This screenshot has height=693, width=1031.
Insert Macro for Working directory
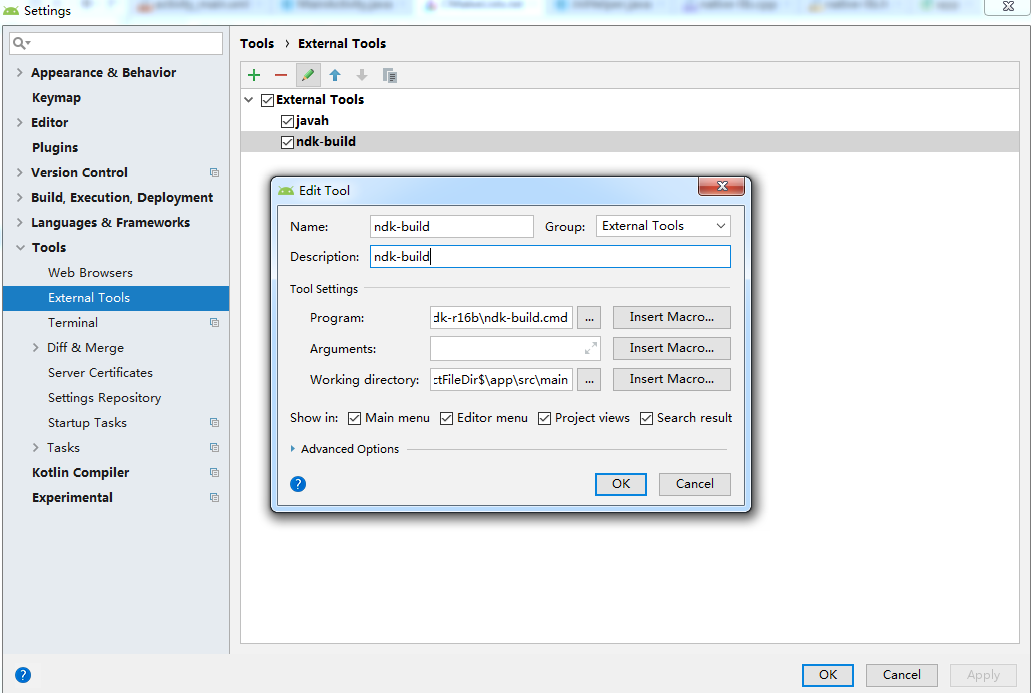(671, 379)
